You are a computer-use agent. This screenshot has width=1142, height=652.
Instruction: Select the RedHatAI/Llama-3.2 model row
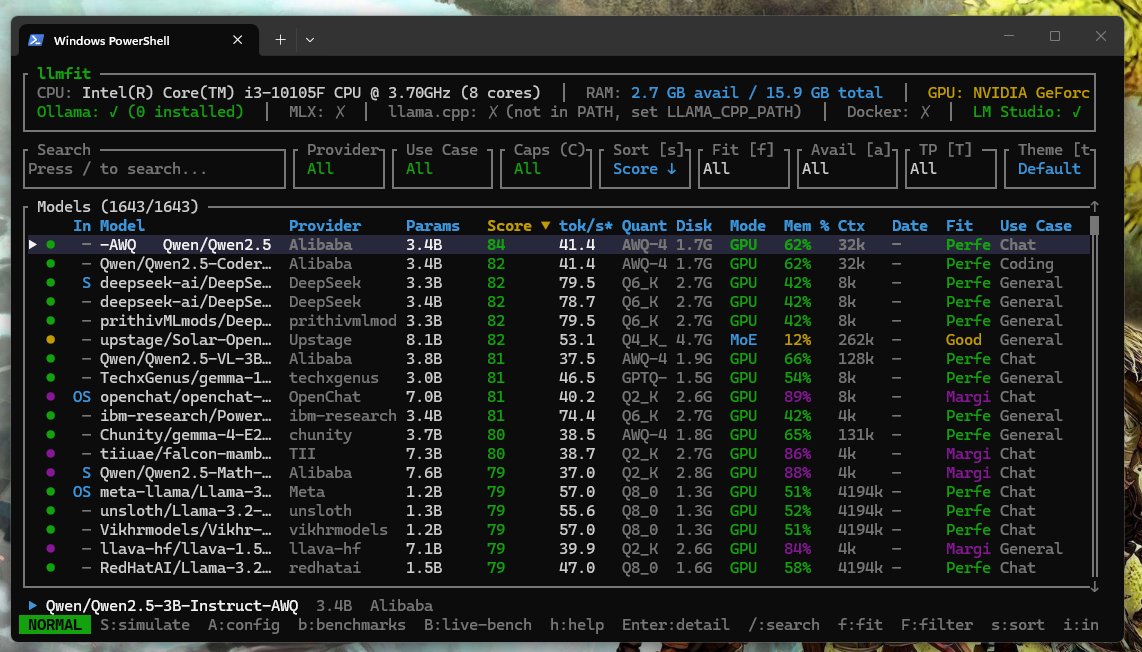[559, 567]
